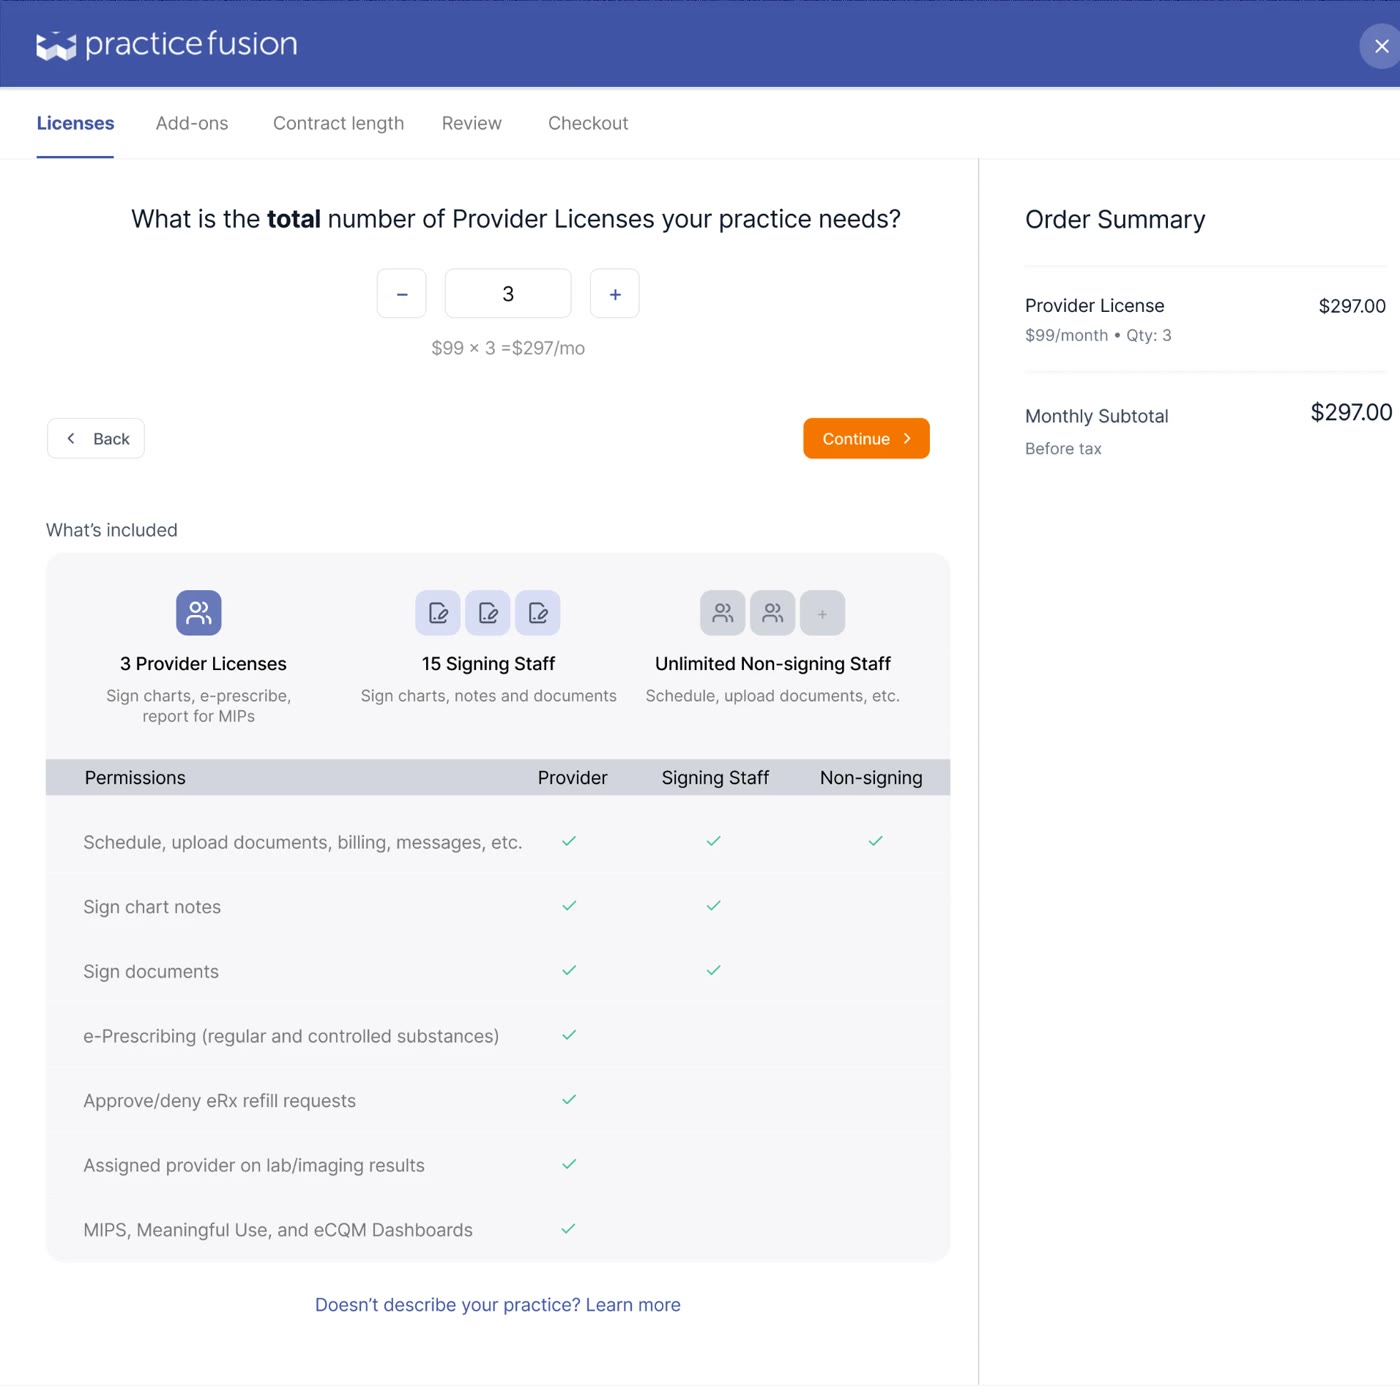Click the Non-signing column header
The height and width of the screenshot is (1400, 1400).
871,778
